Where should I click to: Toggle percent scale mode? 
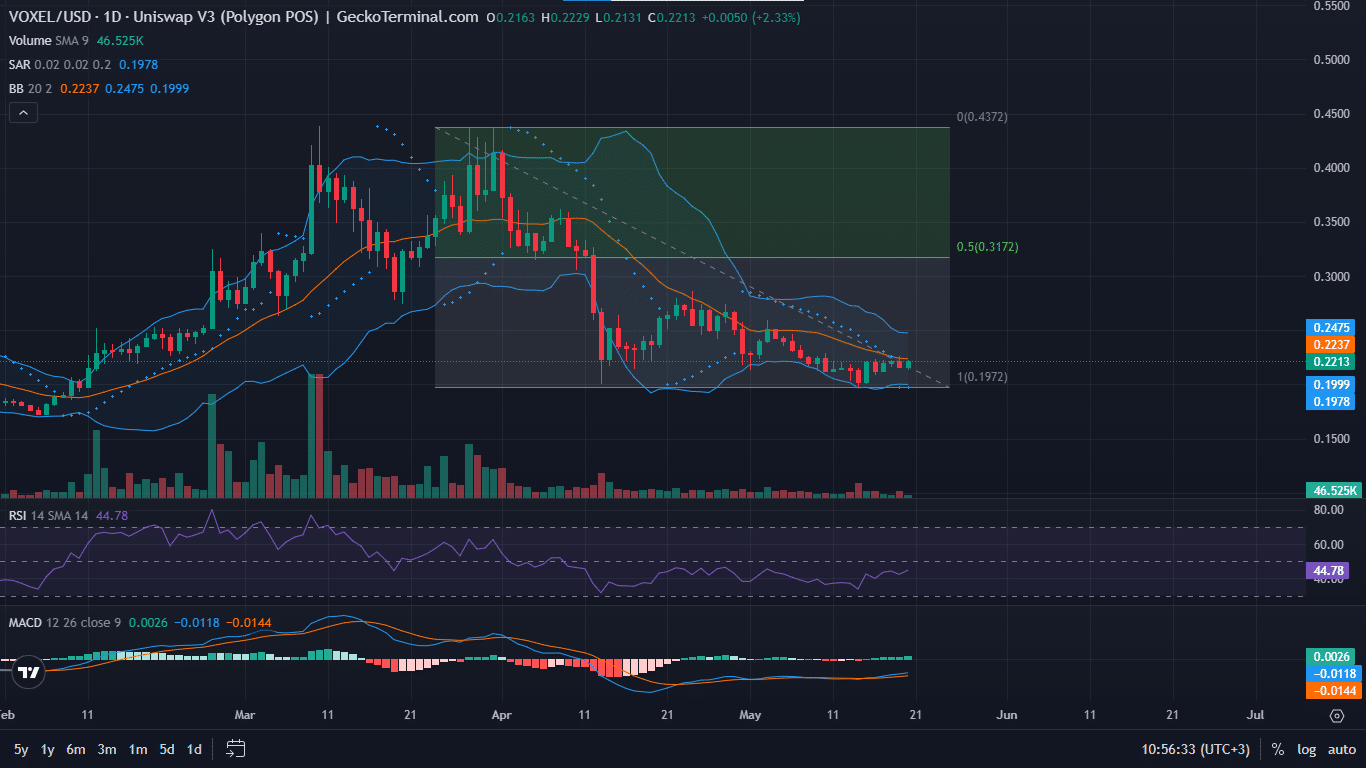[x=1278, y=749]
